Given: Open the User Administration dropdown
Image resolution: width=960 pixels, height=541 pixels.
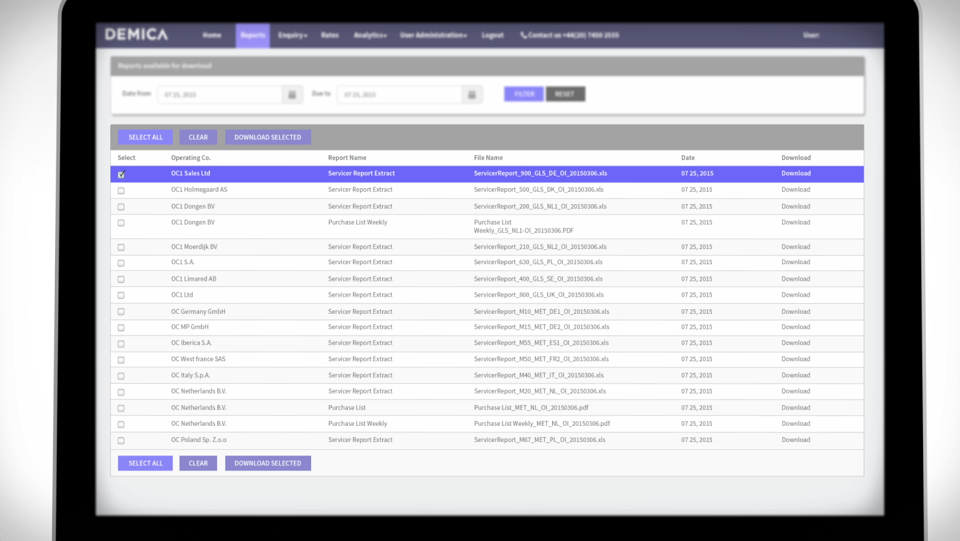Looking at the screenshot, I should (x=433, y=35).
